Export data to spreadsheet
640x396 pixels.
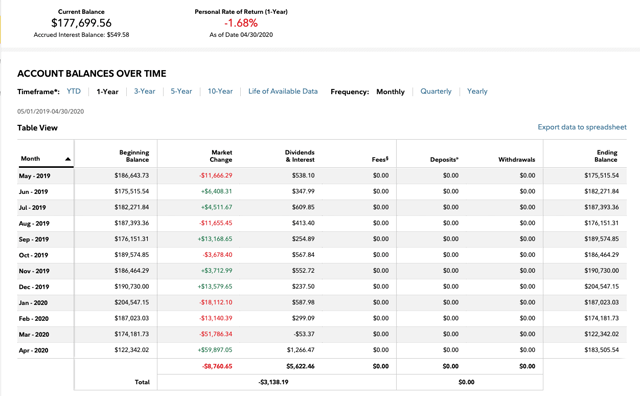coord(582,127)
